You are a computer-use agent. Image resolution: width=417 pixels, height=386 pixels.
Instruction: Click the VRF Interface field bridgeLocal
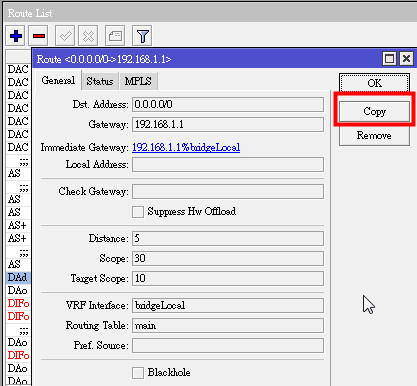pyautogui.click(x=228, y=306)
